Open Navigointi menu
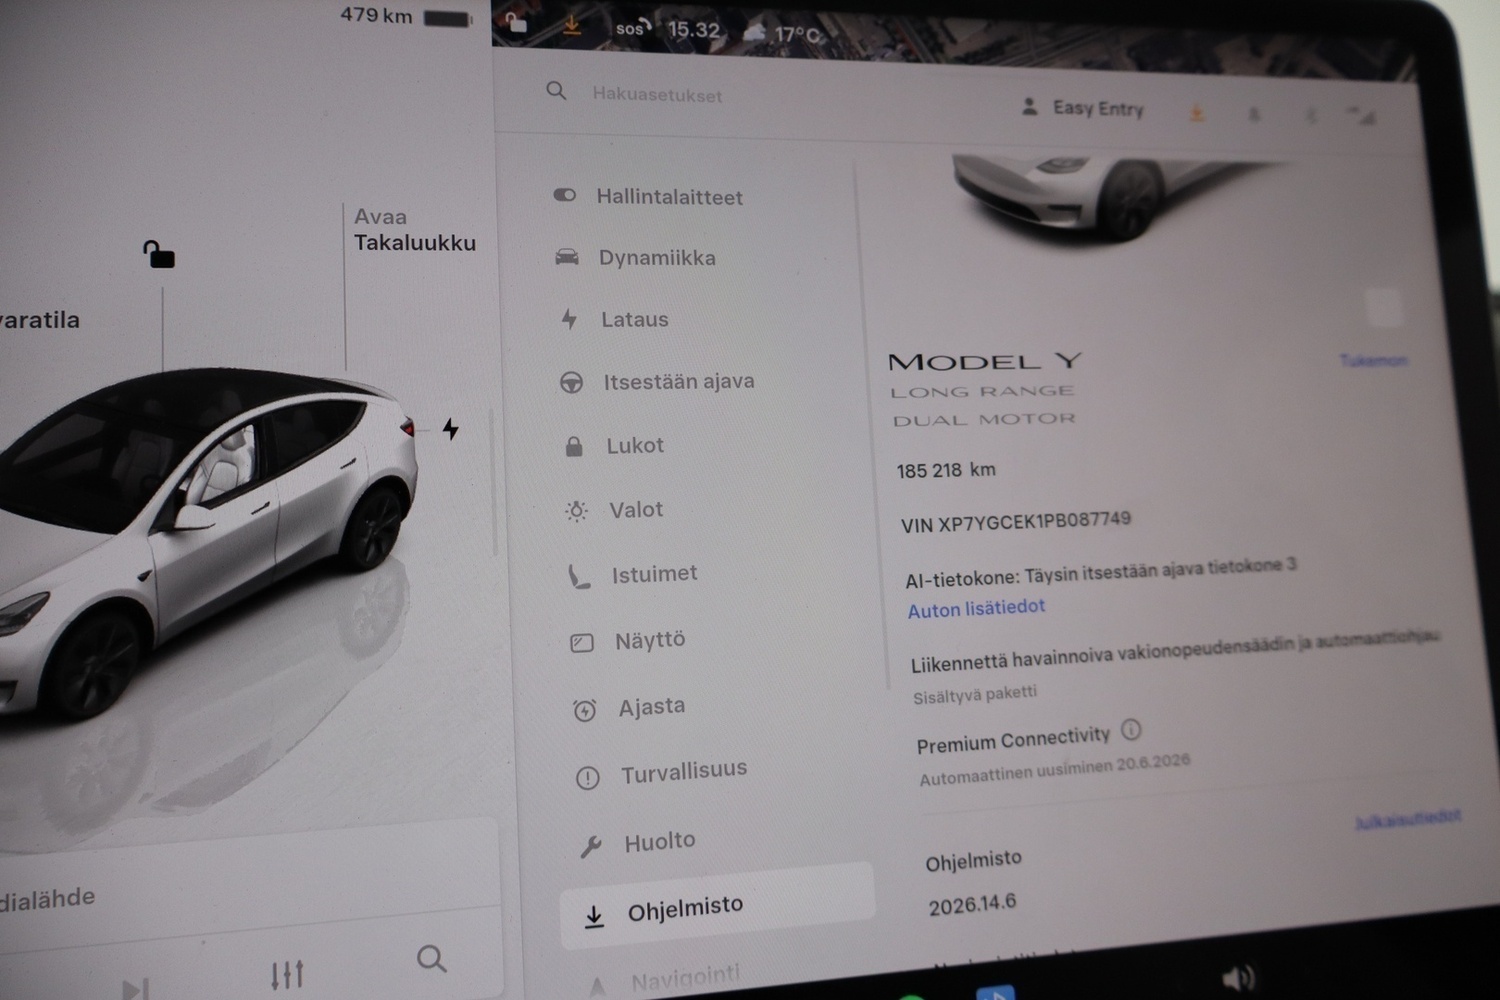Image resolution: width=1500 pixels, height=1000 pixels. (686, 975)
